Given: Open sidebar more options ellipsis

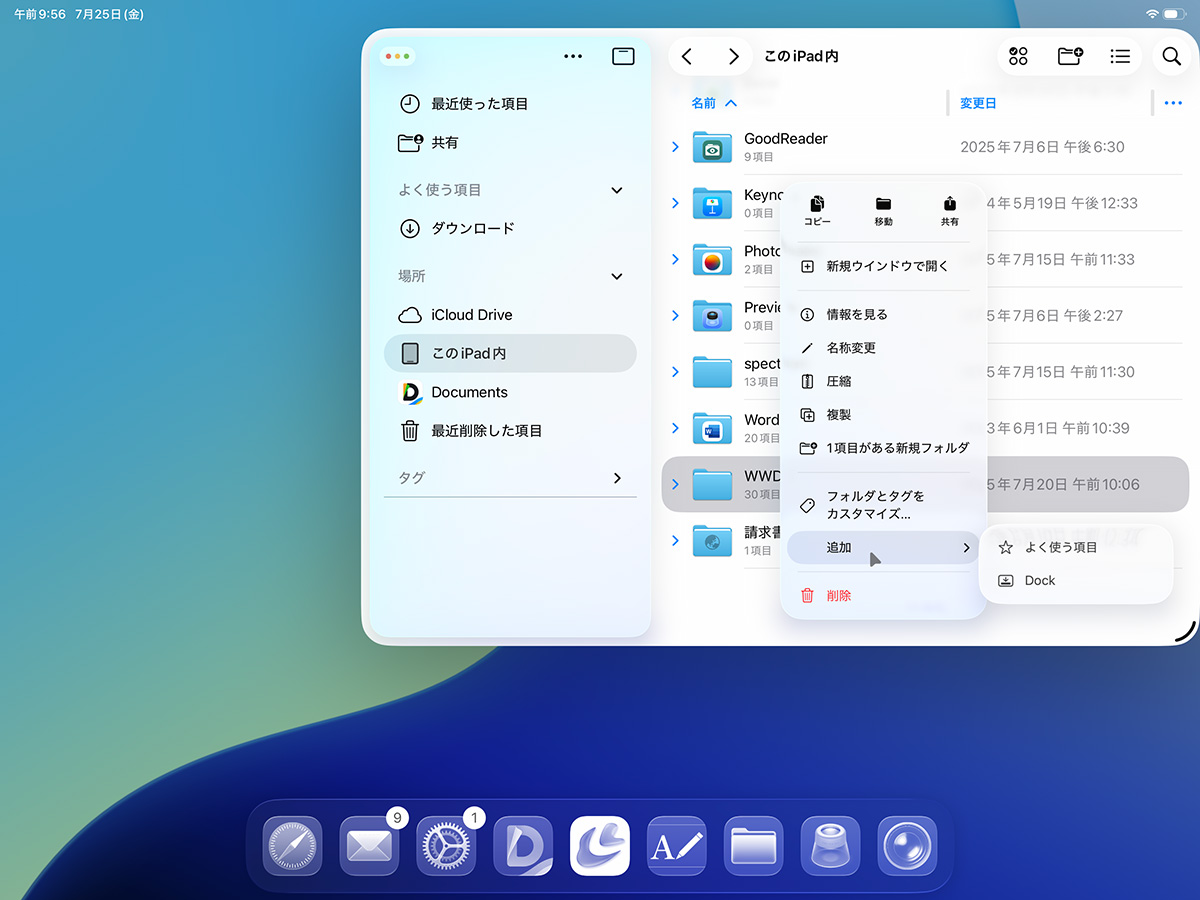Looking at the screenshot, I should (573, 56).
